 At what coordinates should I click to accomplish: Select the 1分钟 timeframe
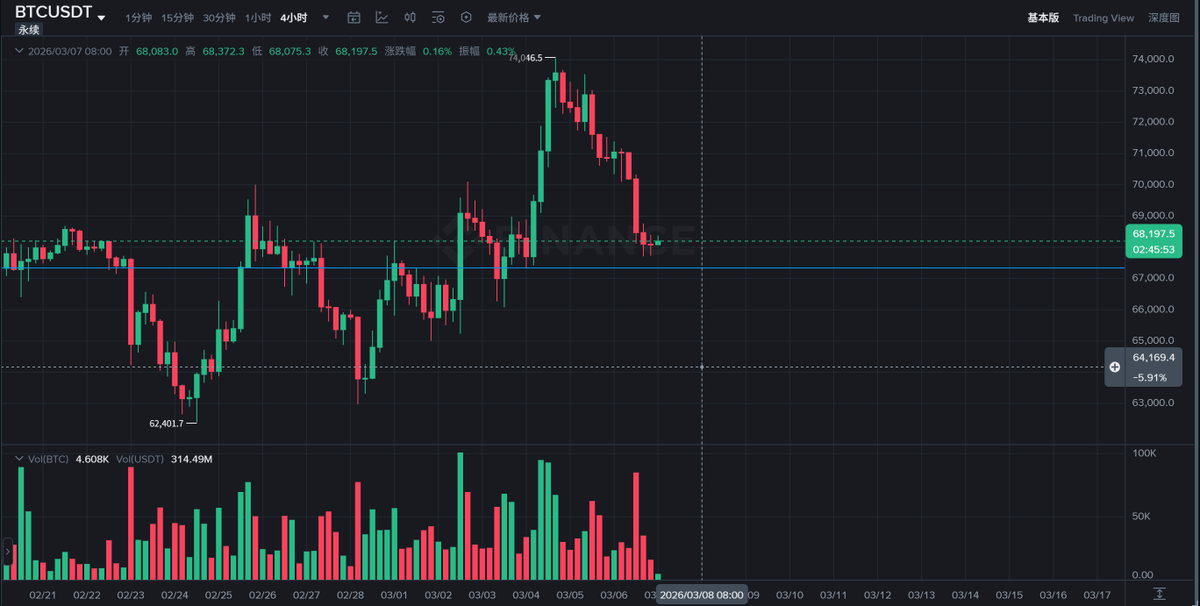139,18
